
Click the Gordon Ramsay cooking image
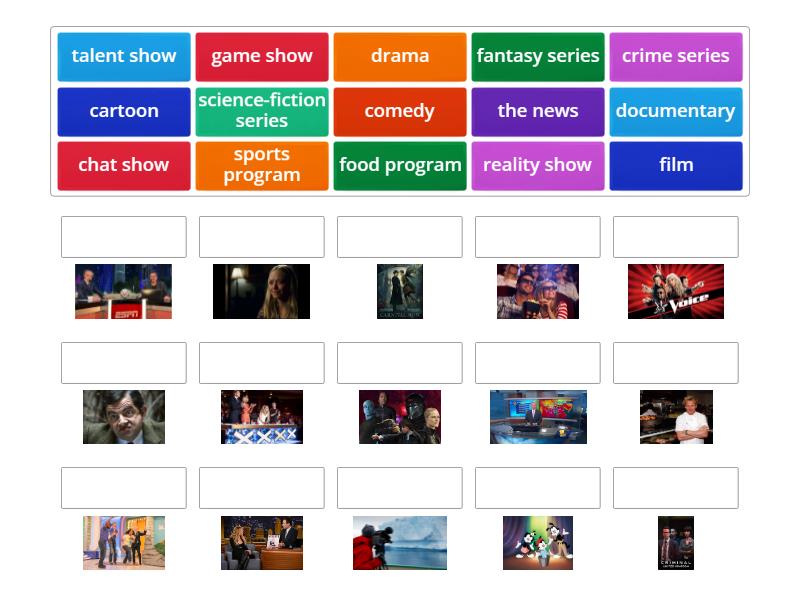[676, 418]
